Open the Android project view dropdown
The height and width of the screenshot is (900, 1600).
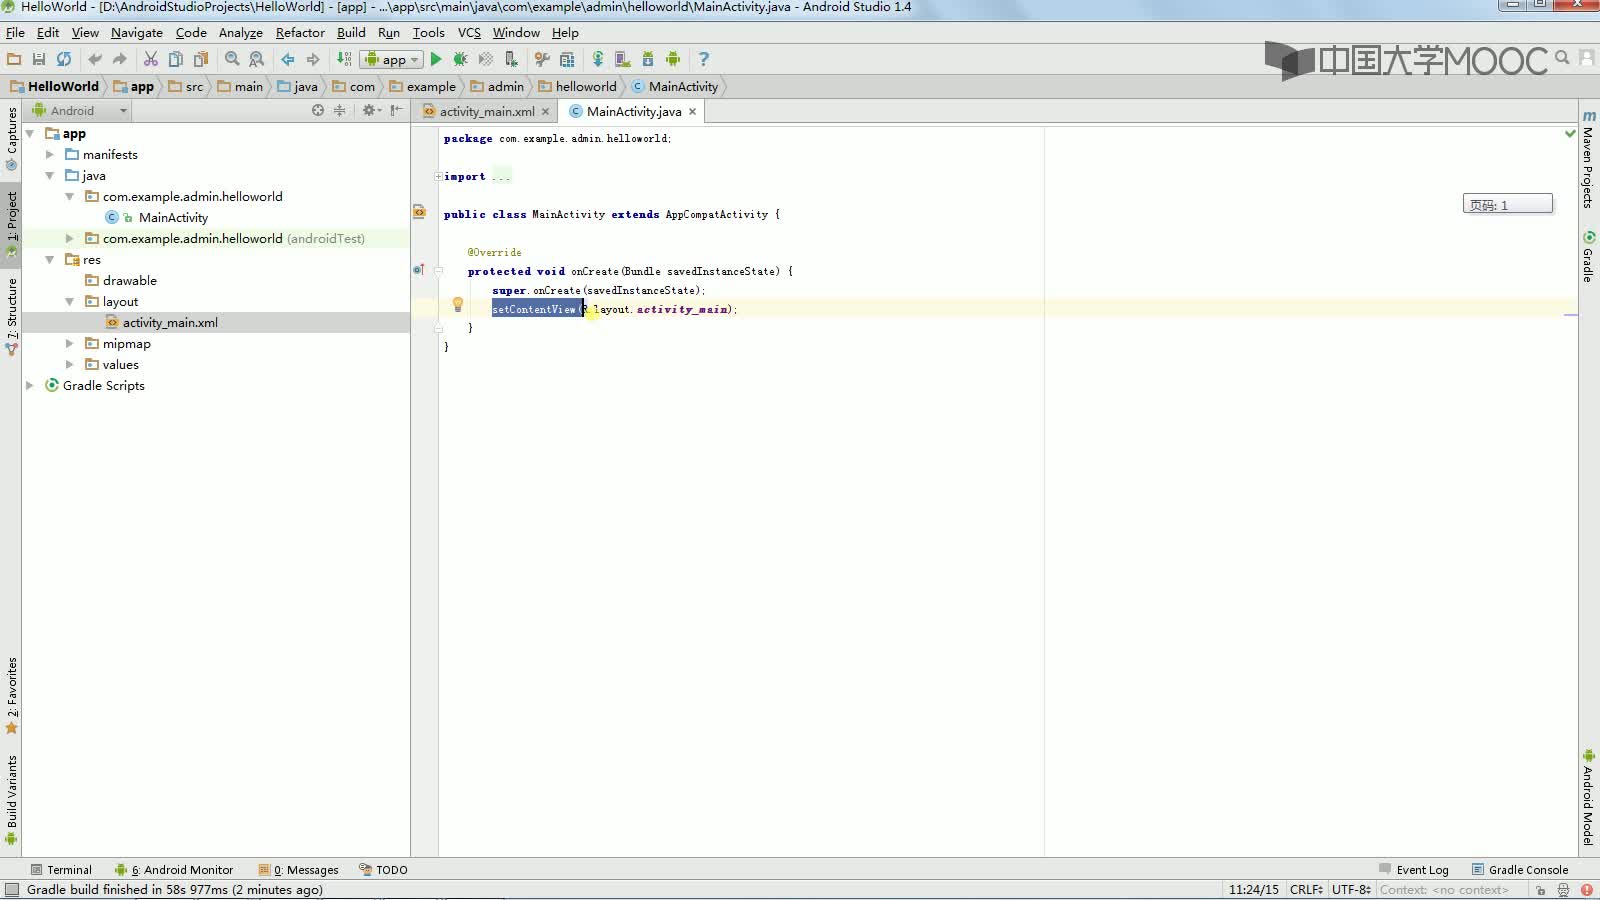[80, 110]
